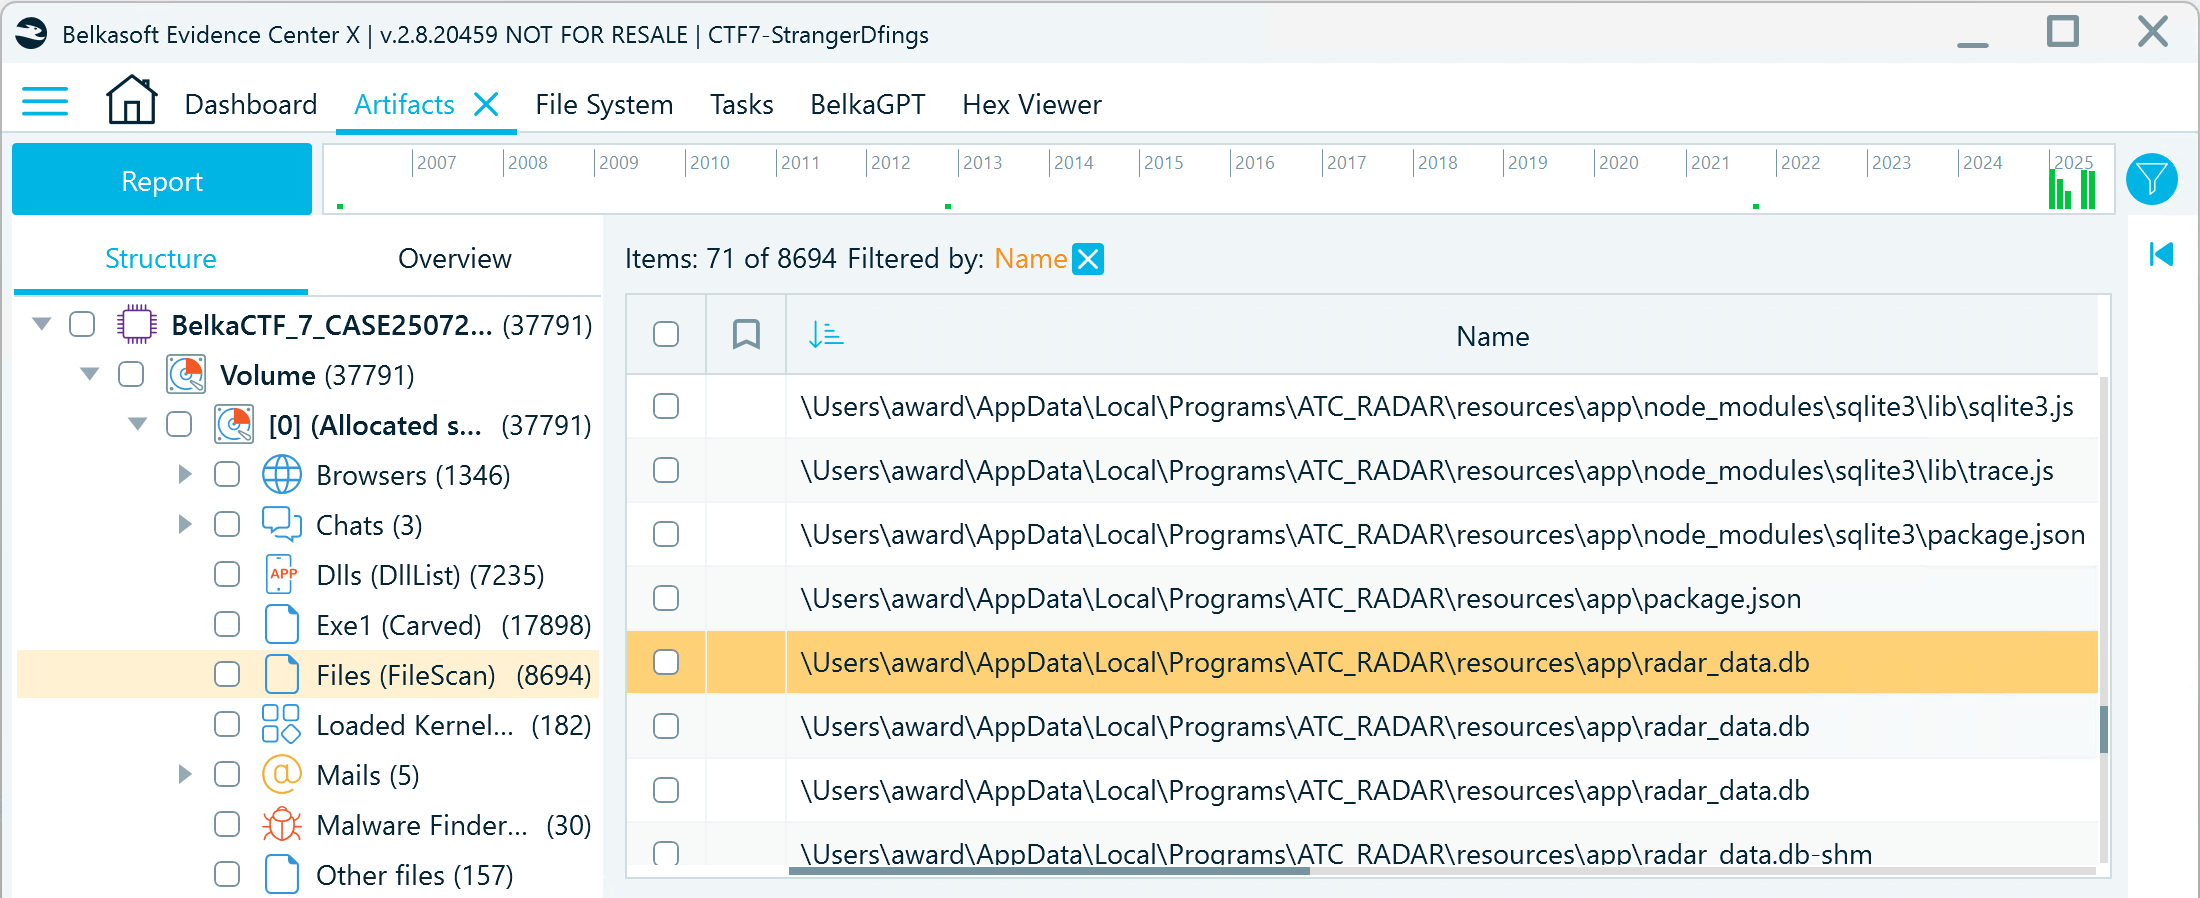
Task: Check the Files (FileScan) checkbox
Action: 227,674
